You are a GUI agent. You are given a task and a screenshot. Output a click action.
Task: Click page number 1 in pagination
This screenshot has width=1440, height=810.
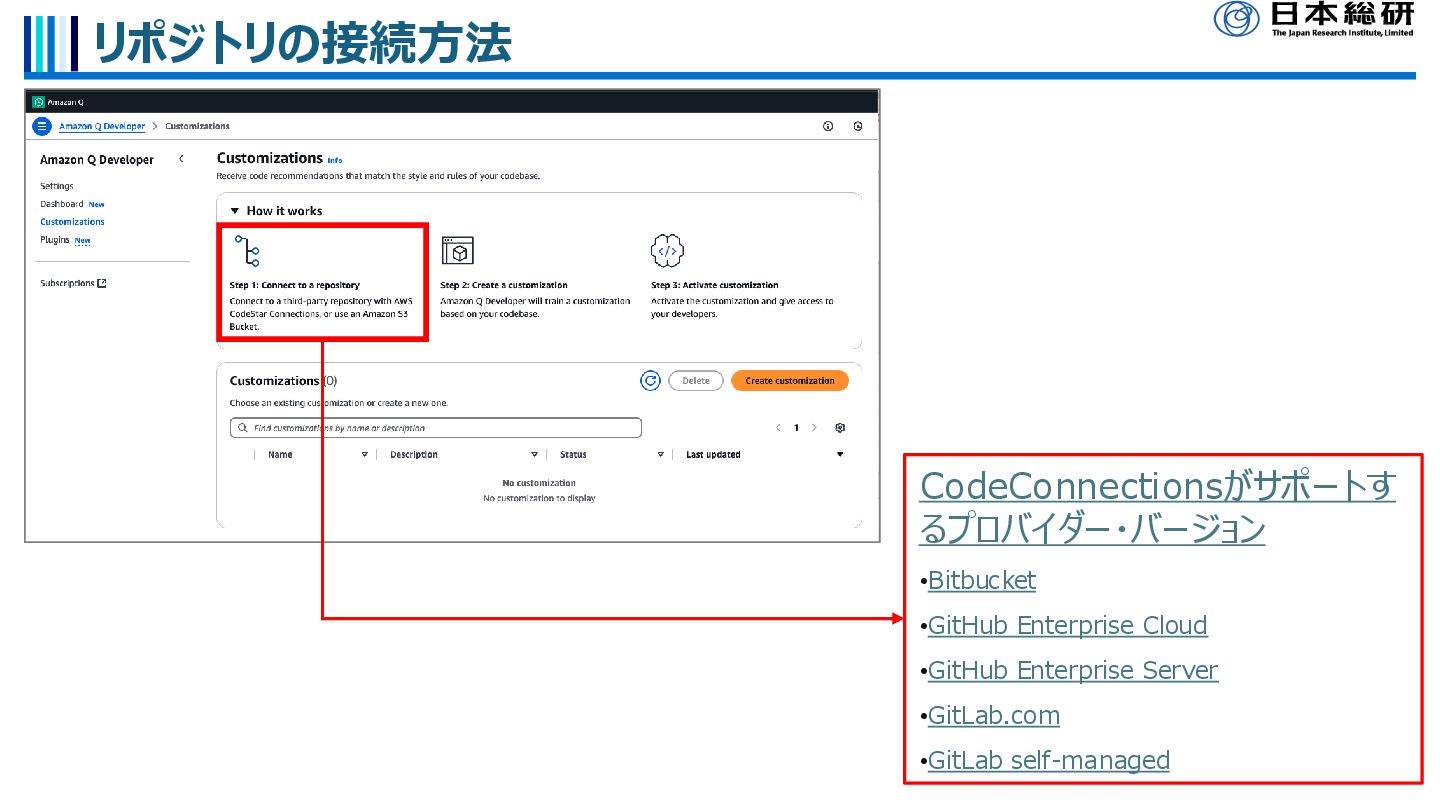[796, 428]
